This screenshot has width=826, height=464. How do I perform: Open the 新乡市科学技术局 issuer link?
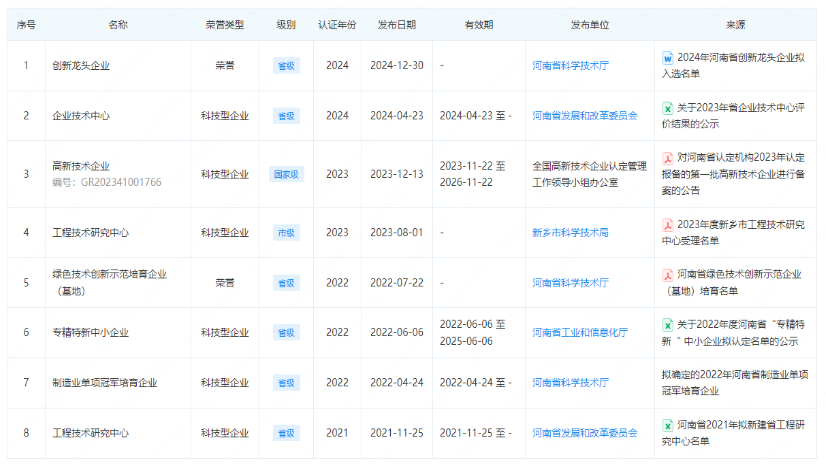(x=570, y=232)
